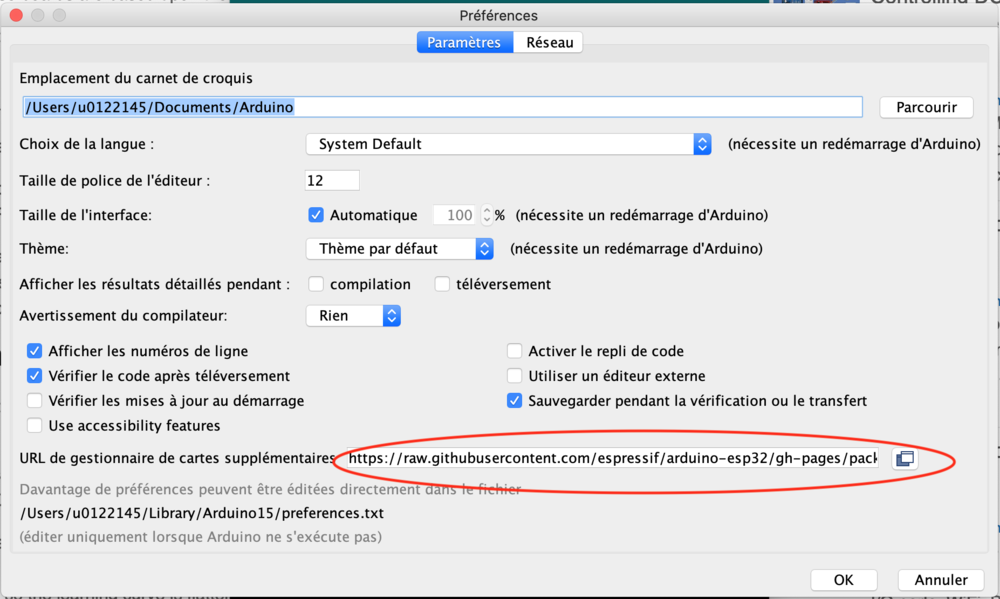Enable Utiliser un éditeur externe

pos(514,376)
